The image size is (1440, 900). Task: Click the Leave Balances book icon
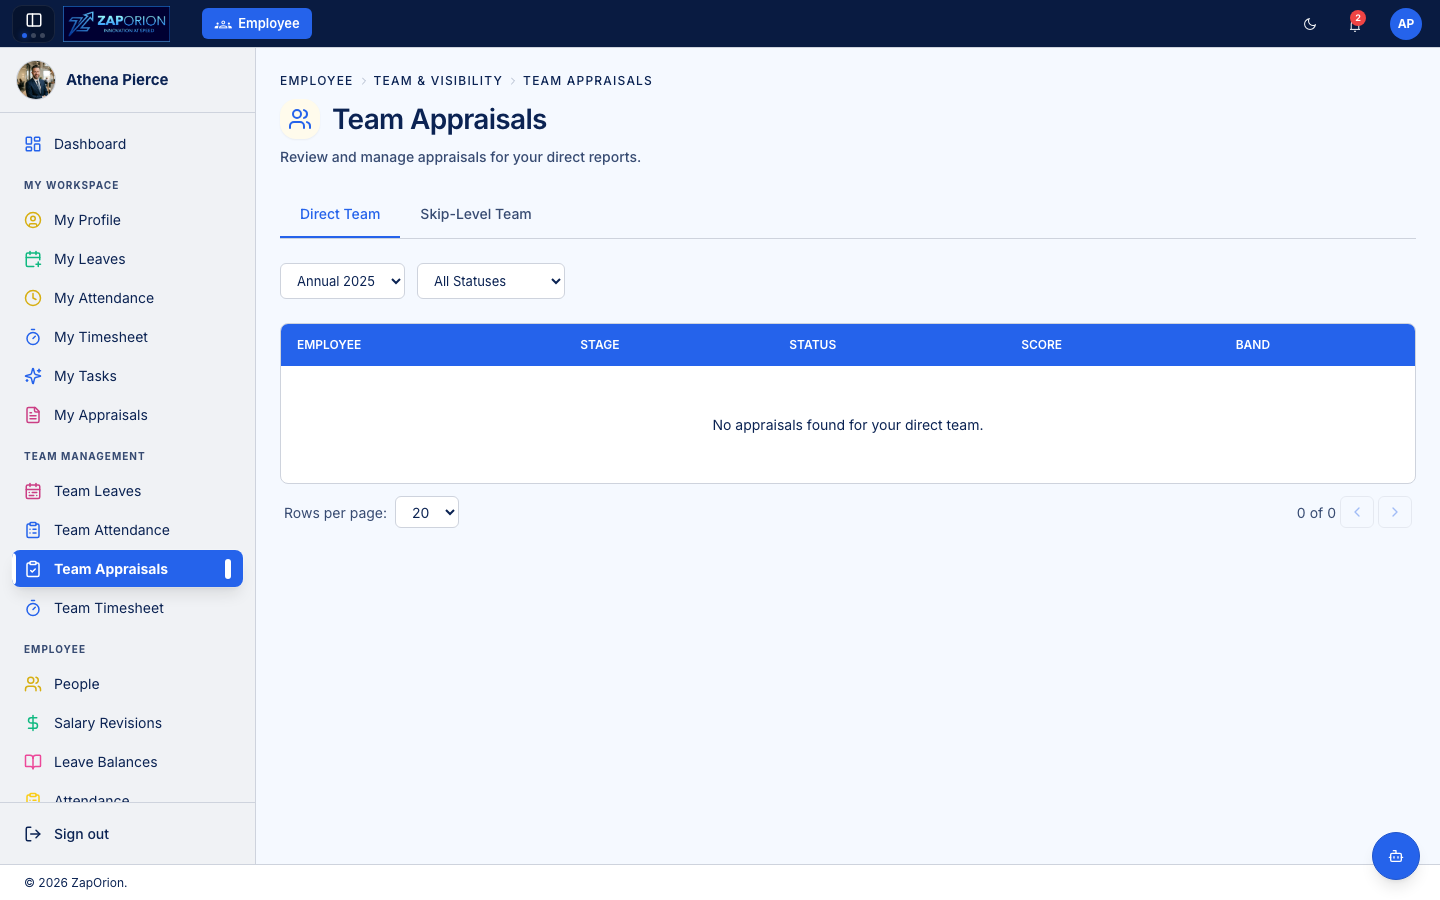click(33, 762)
